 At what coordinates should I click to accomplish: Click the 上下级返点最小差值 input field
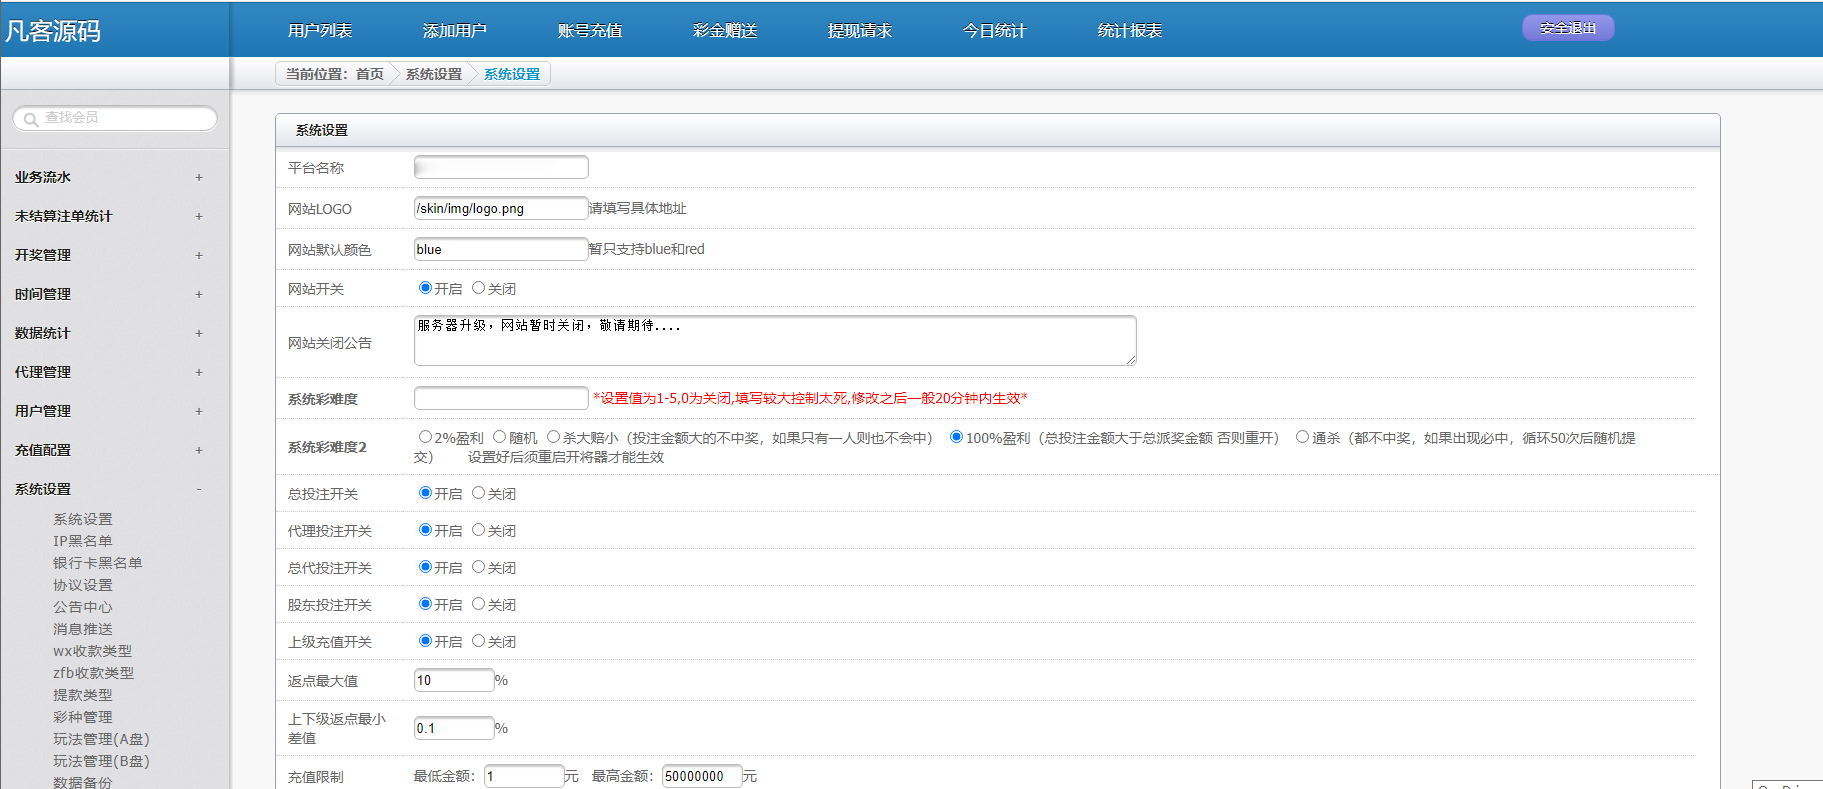click(x=454, y=728)
